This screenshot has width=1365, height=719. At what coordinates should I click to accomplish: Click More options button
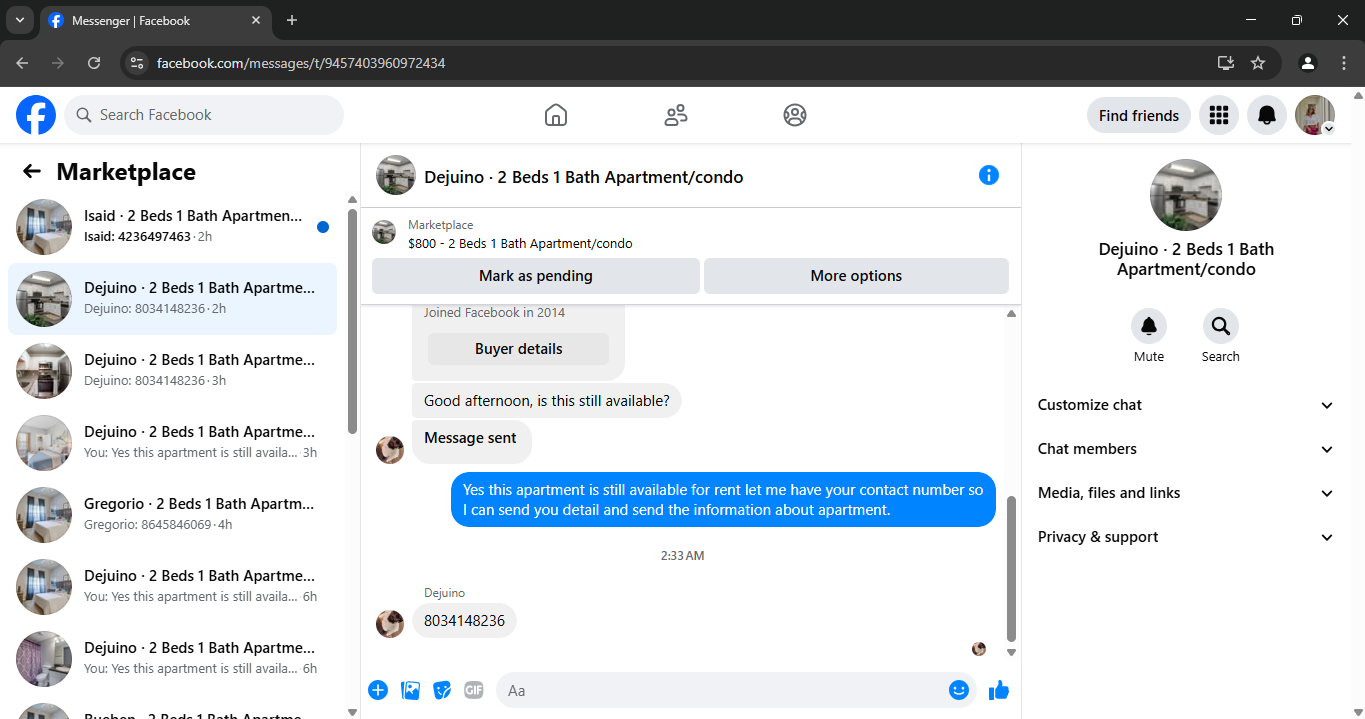tap(856, 276)
